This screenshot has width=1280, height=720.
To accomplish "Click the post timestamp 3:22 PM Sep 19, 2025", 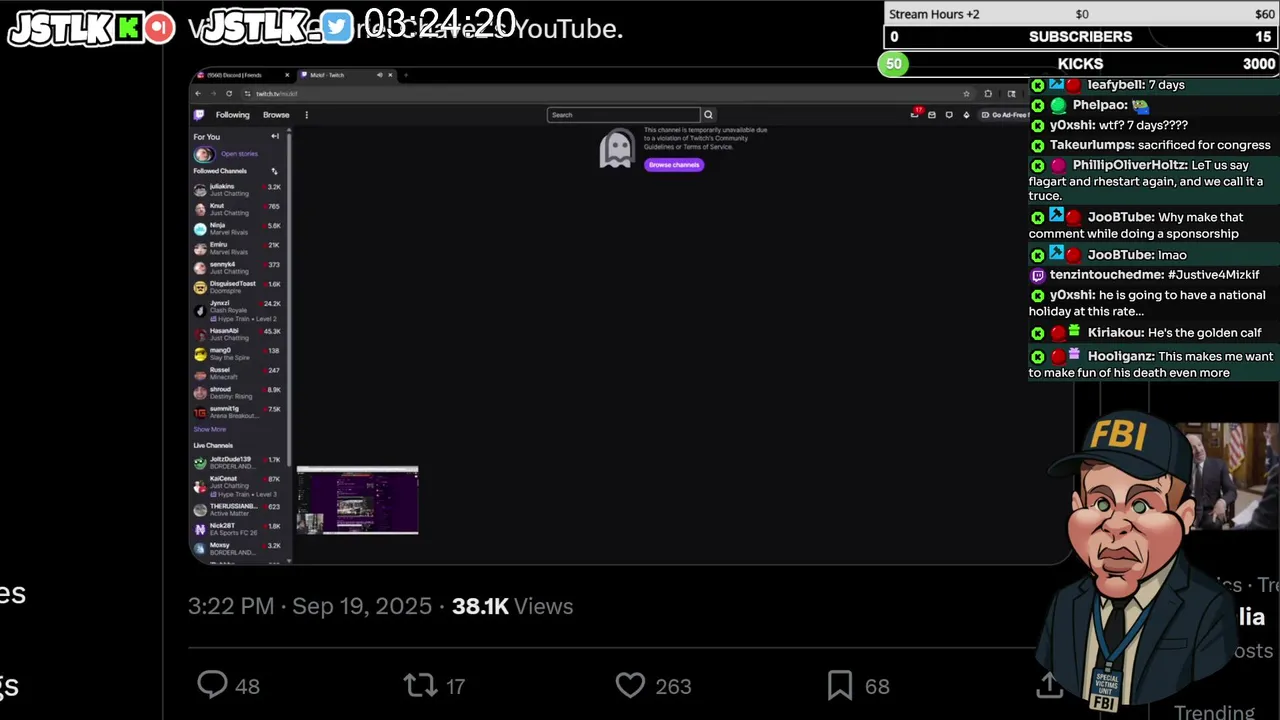I will (310, 606).
